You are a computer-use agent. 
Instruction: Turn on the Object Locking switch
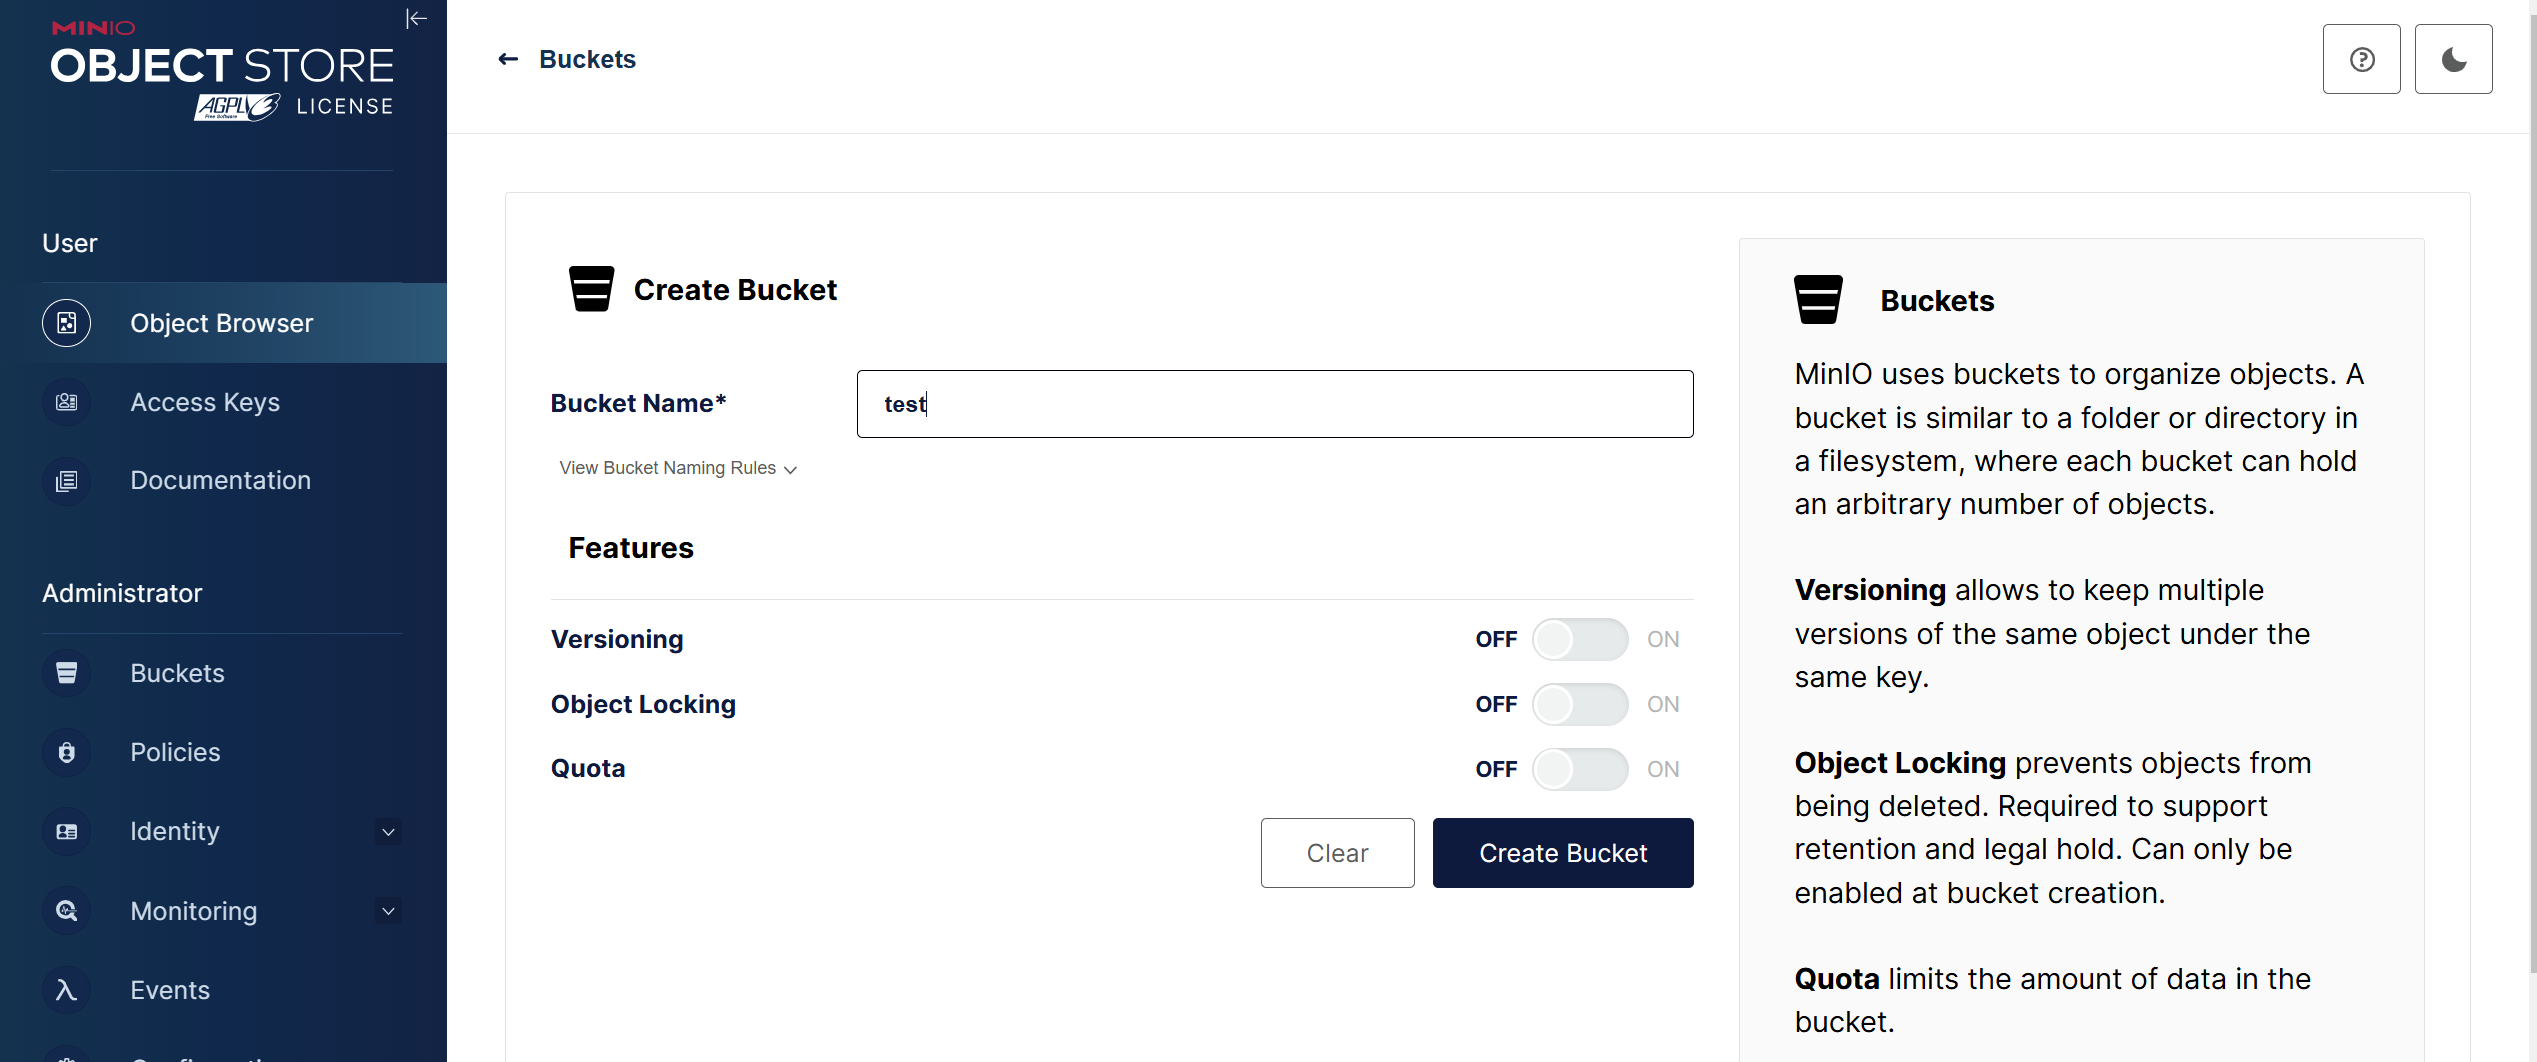[x=1580, y=704]
